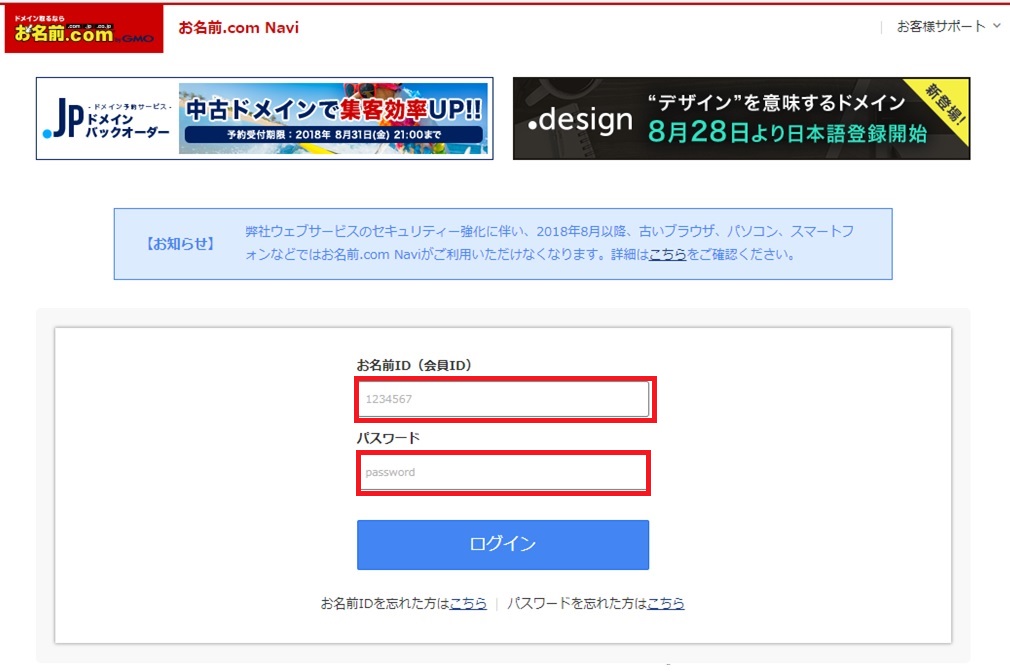1010x672 pixels.
Task: Click the お名前.com logo
Action: [84, 29]
